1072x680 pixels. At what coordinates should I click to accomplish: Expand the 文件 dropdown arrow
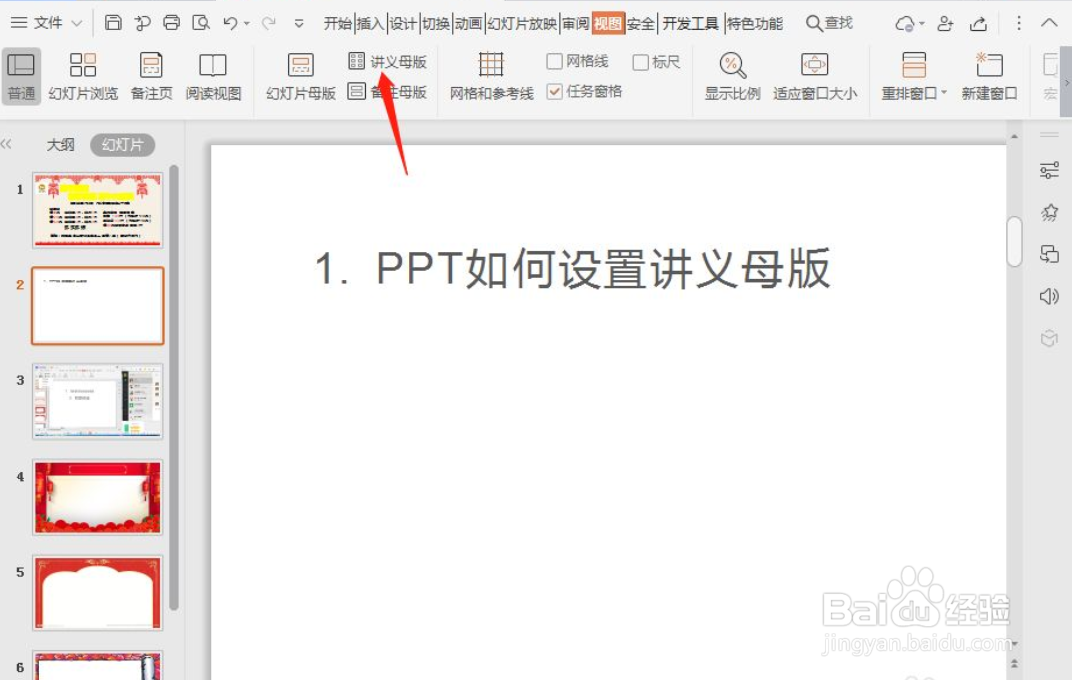click(x=77, y=23)
